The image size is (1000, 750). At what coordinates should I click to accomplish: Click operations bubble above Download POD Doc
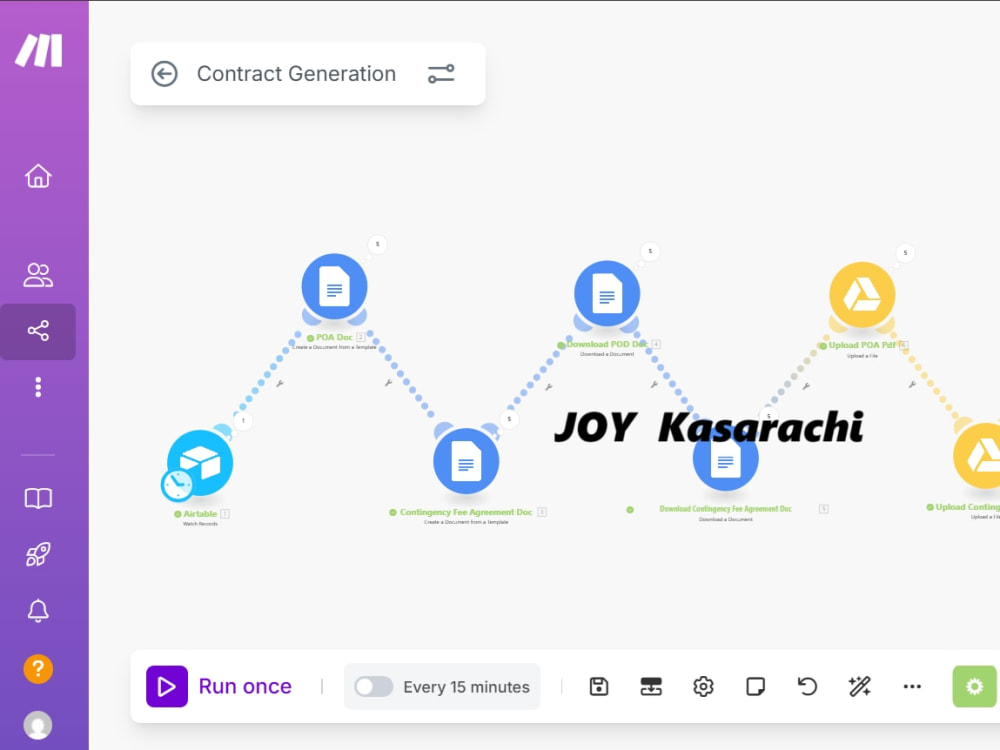tap(650, 251)
